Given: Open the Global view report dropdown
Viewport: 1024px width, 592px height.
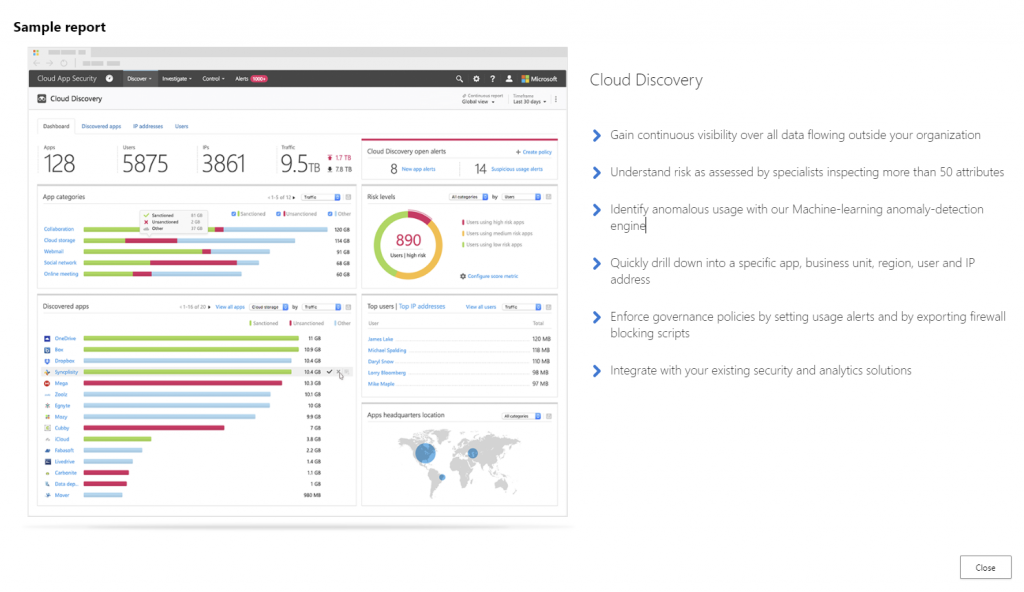Looking at the screenshot, I should (478, 102).
